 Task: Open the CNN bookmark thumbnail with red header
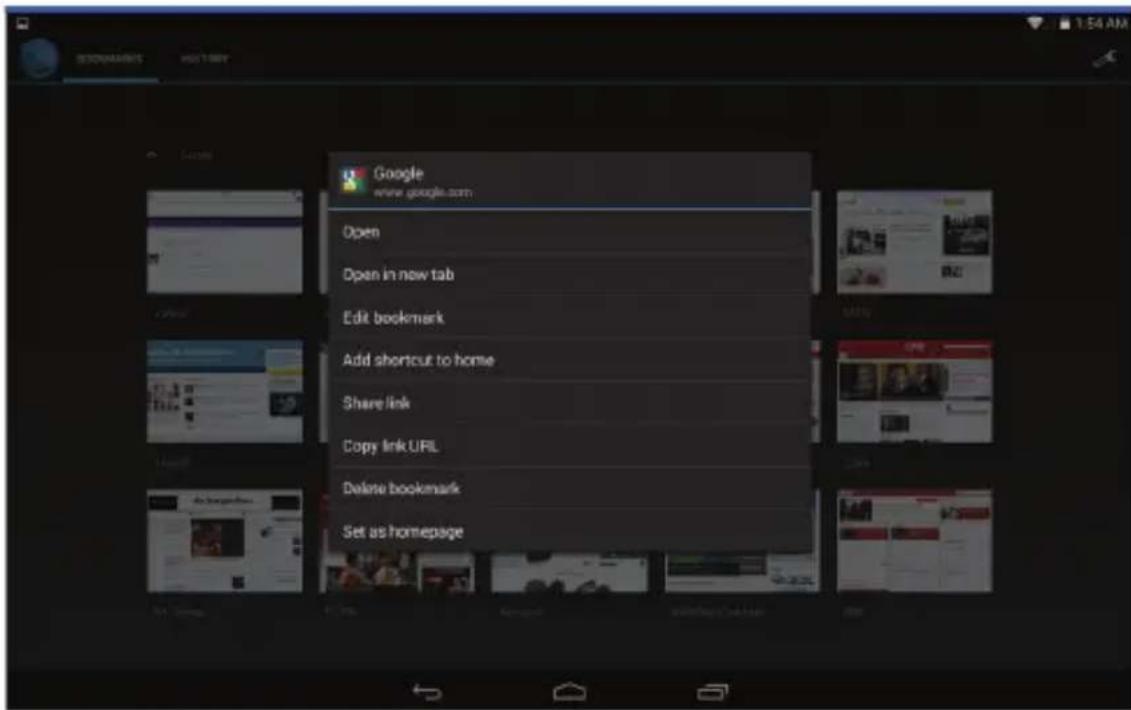[x=915, y=391]
